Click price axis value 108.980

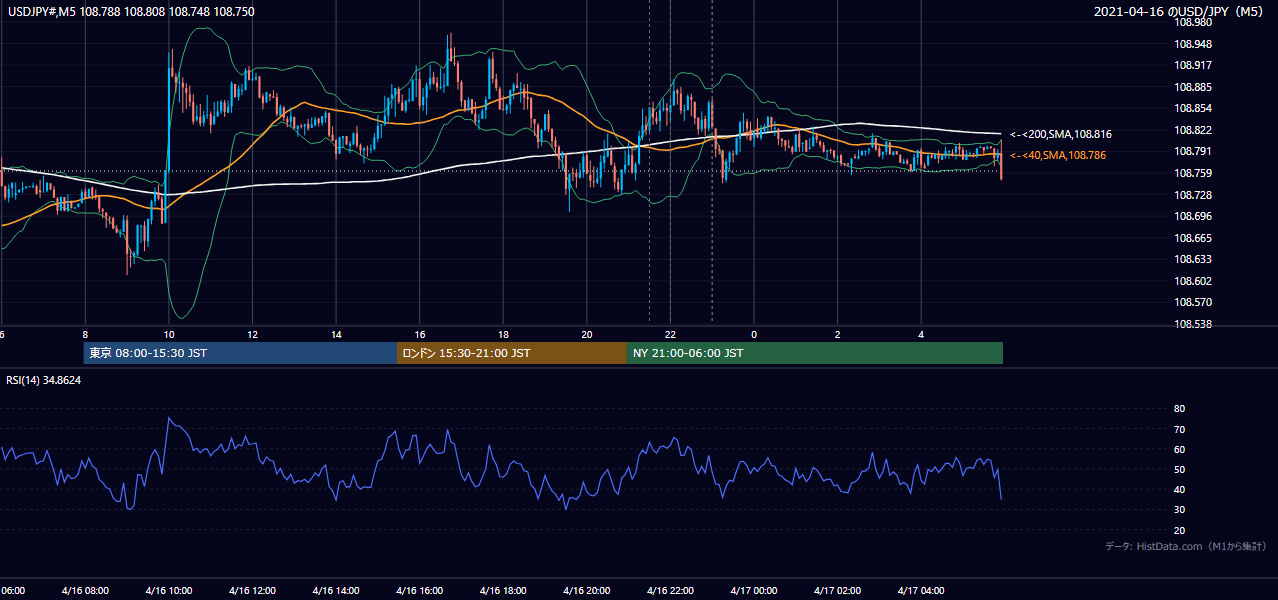1192,22
